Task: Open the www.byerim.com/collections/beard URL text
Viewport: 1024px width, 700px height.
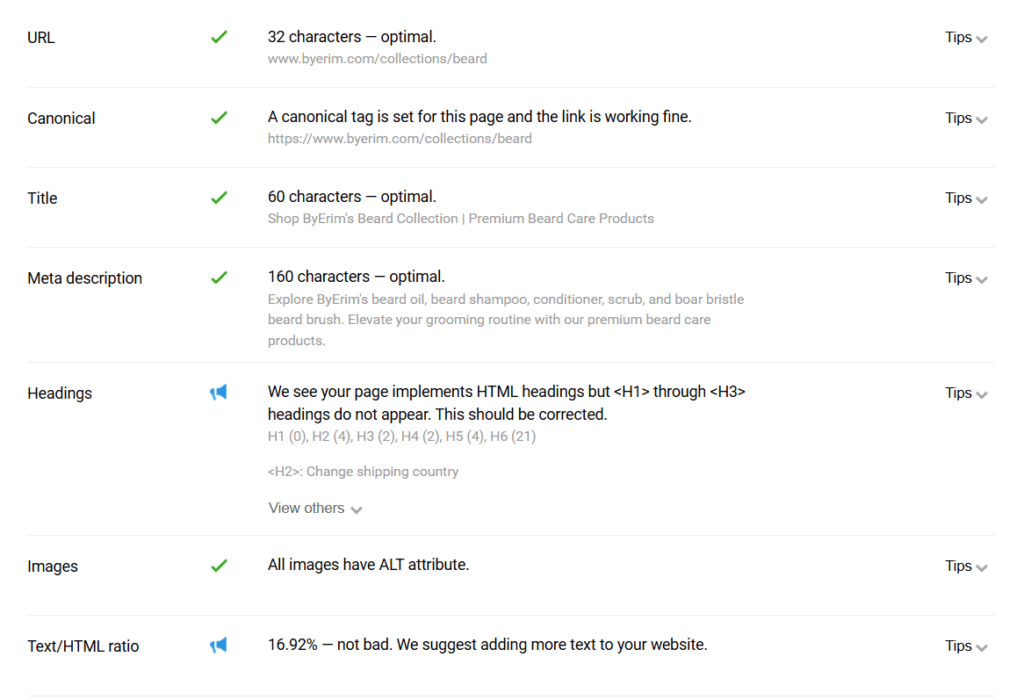Action: [x=377, y=59]
